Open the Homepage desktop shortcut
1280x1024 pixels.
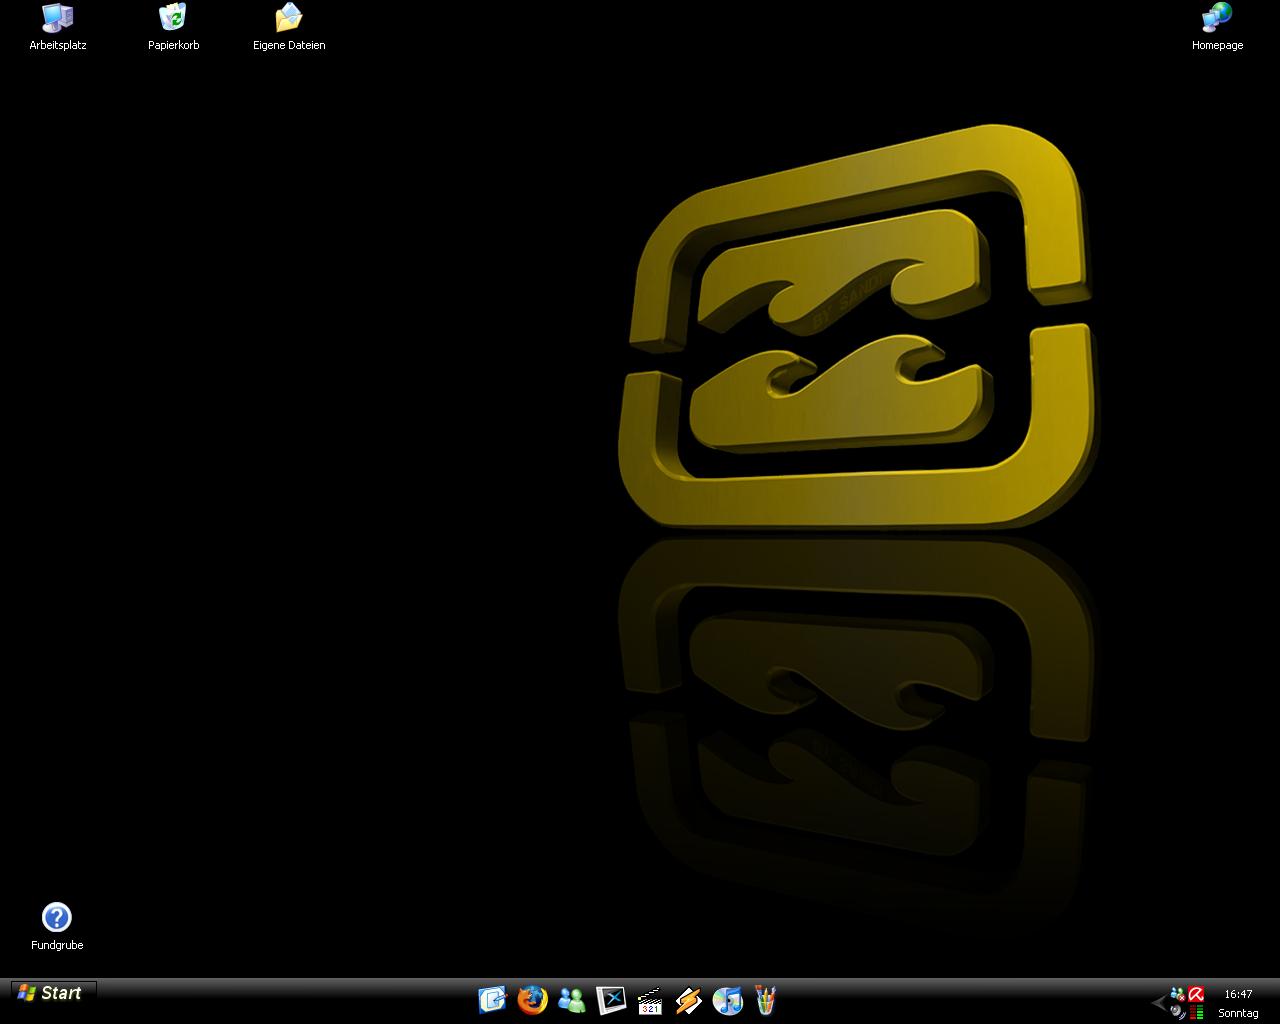coord(1217,27)
